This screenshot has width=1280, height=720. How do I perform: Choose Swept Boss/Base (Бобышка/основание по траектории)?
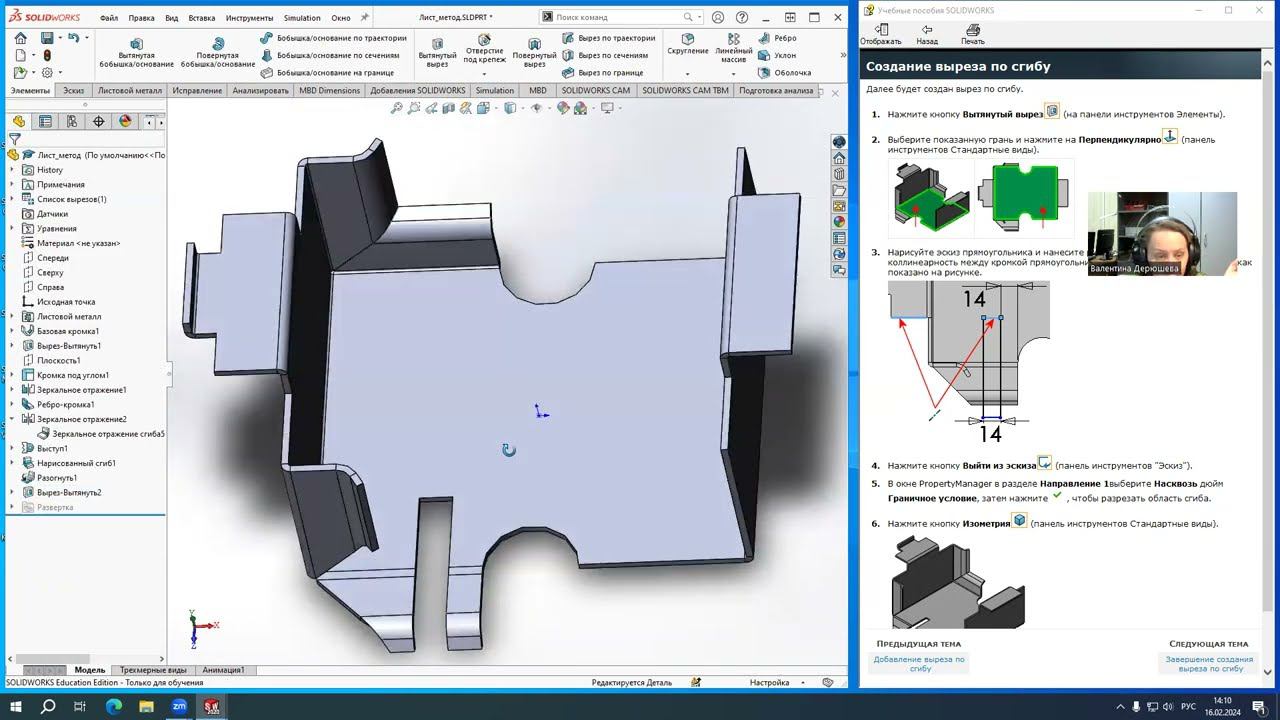pyautogui.click(x=333, y=38)
